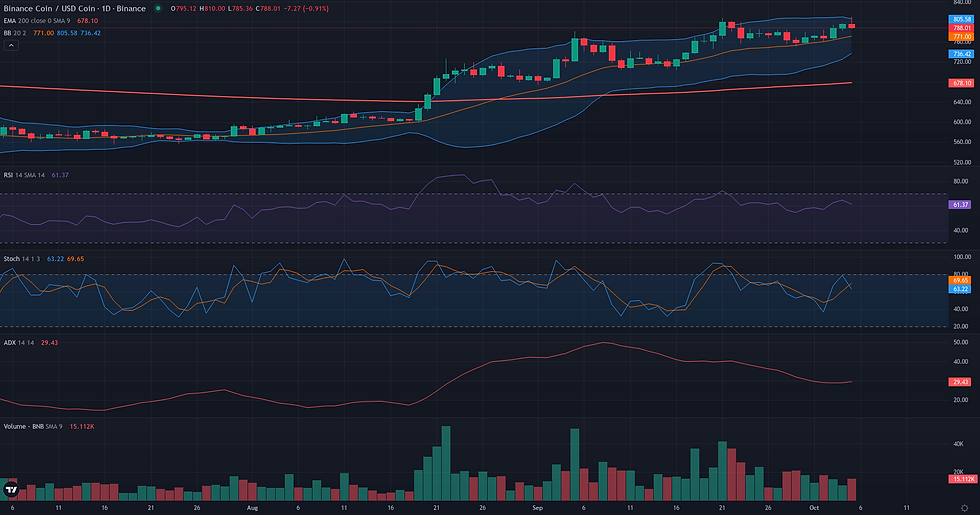Click the green market status dot
This screenshot has height=515, width=980.
158,9
